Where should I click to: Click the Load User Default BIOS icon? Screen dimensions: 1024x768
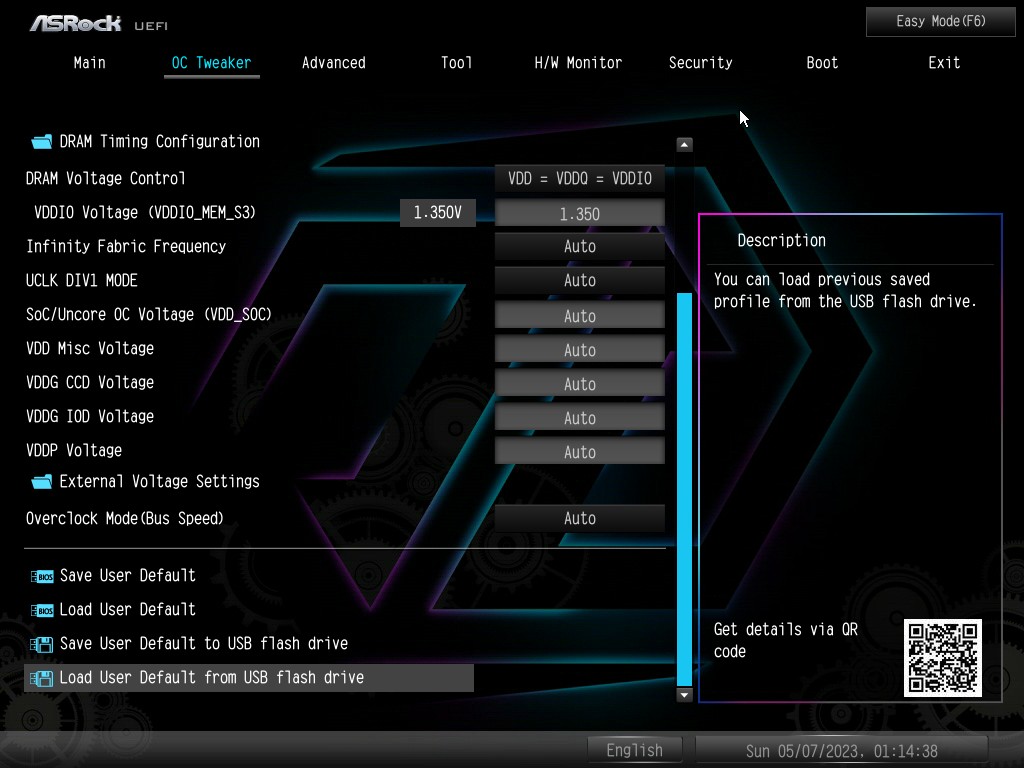click(x=42, y=610)
